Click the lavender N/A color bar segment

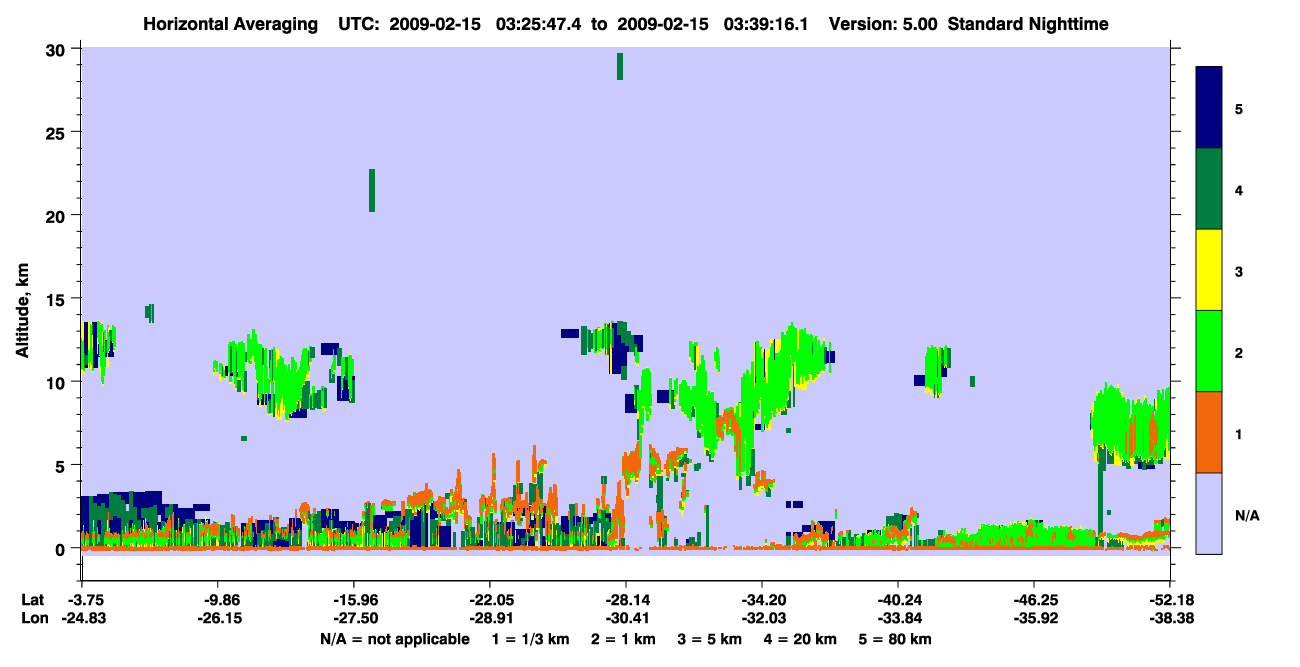(1209, 513)
